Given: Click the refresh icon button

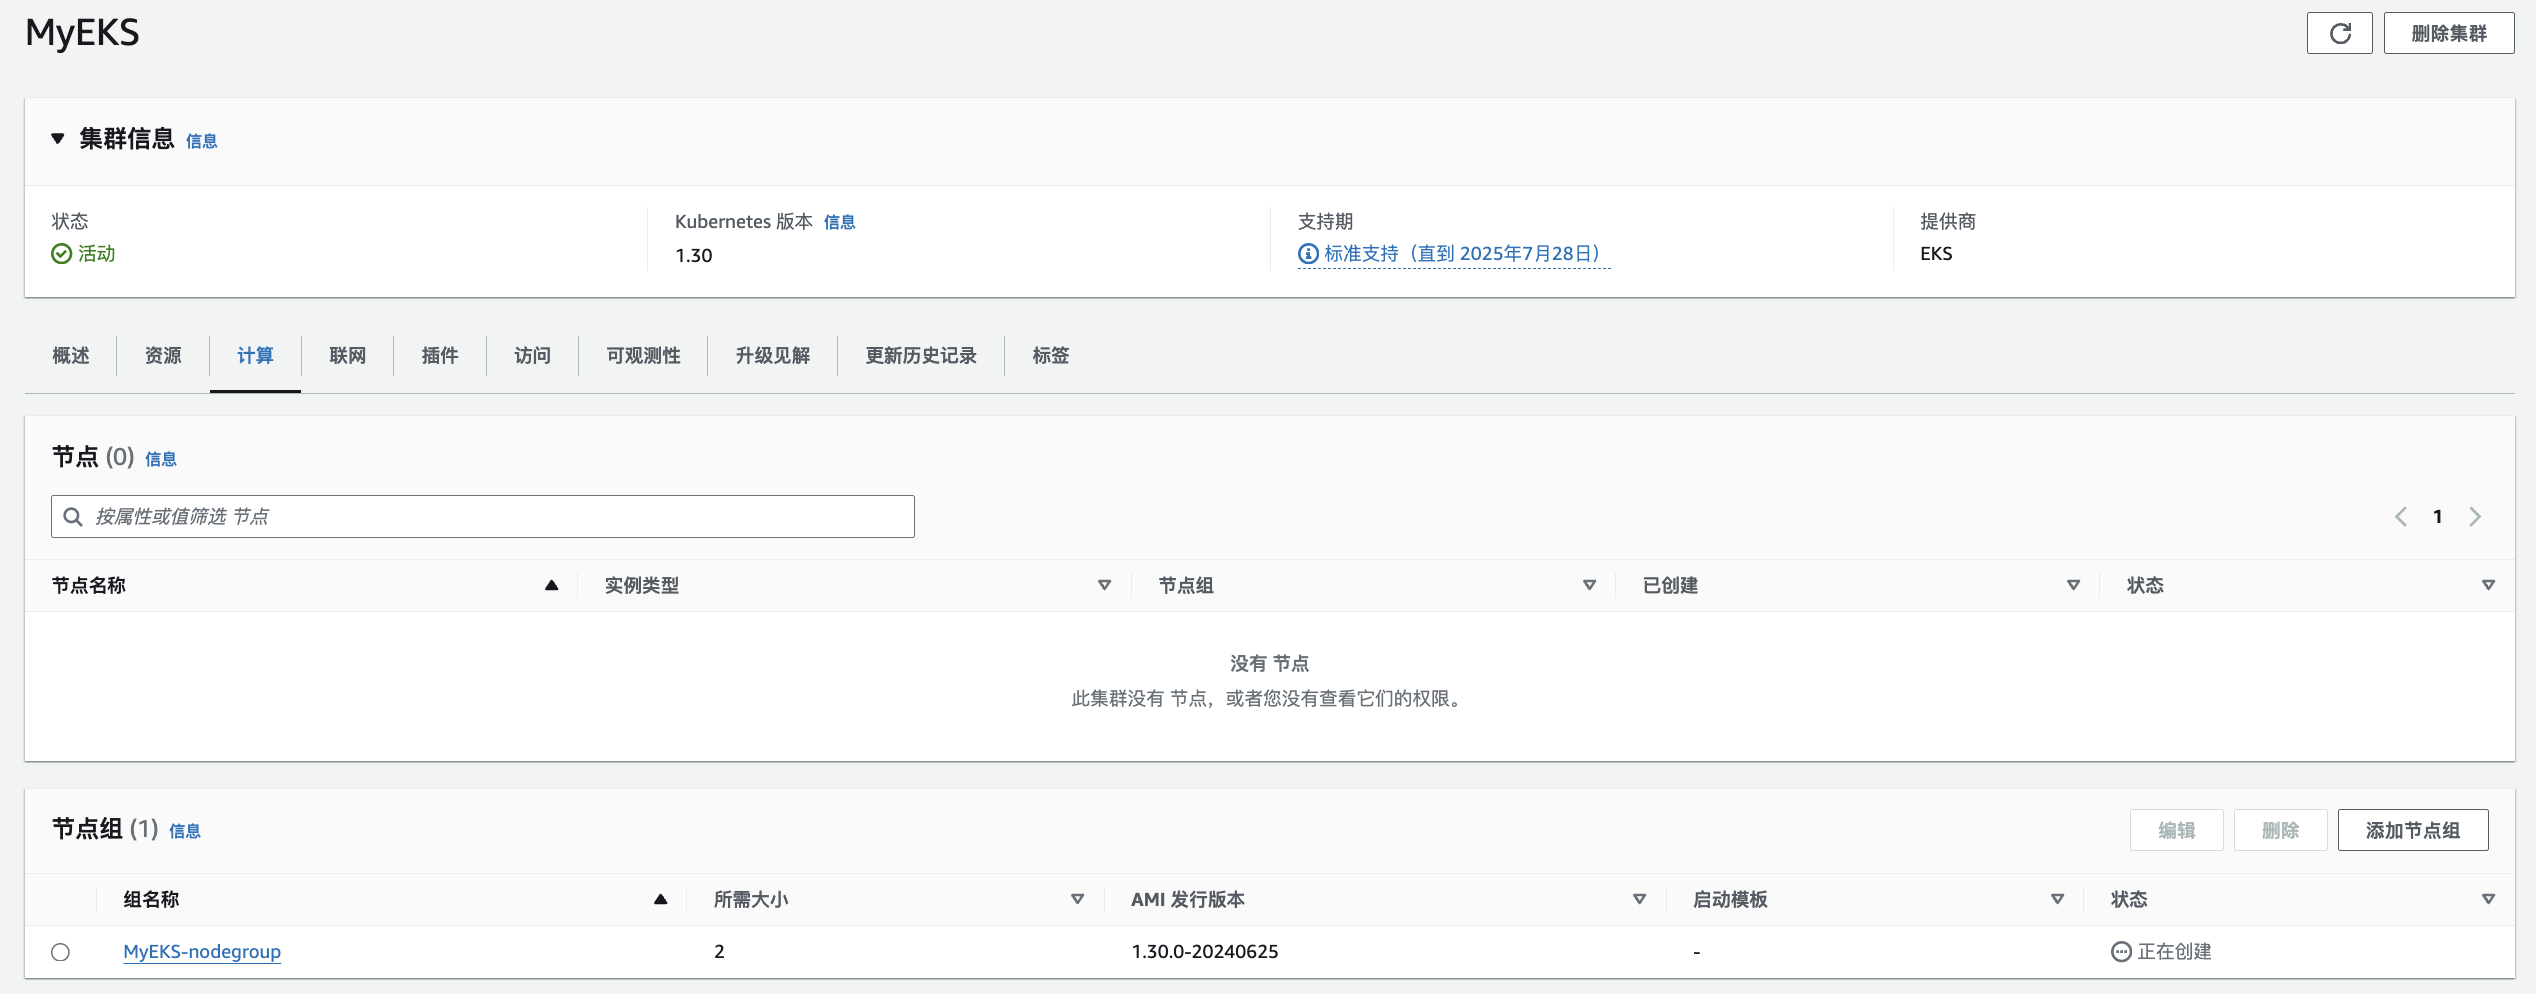Looking at the screenshot, I should tap(2339, 34).
